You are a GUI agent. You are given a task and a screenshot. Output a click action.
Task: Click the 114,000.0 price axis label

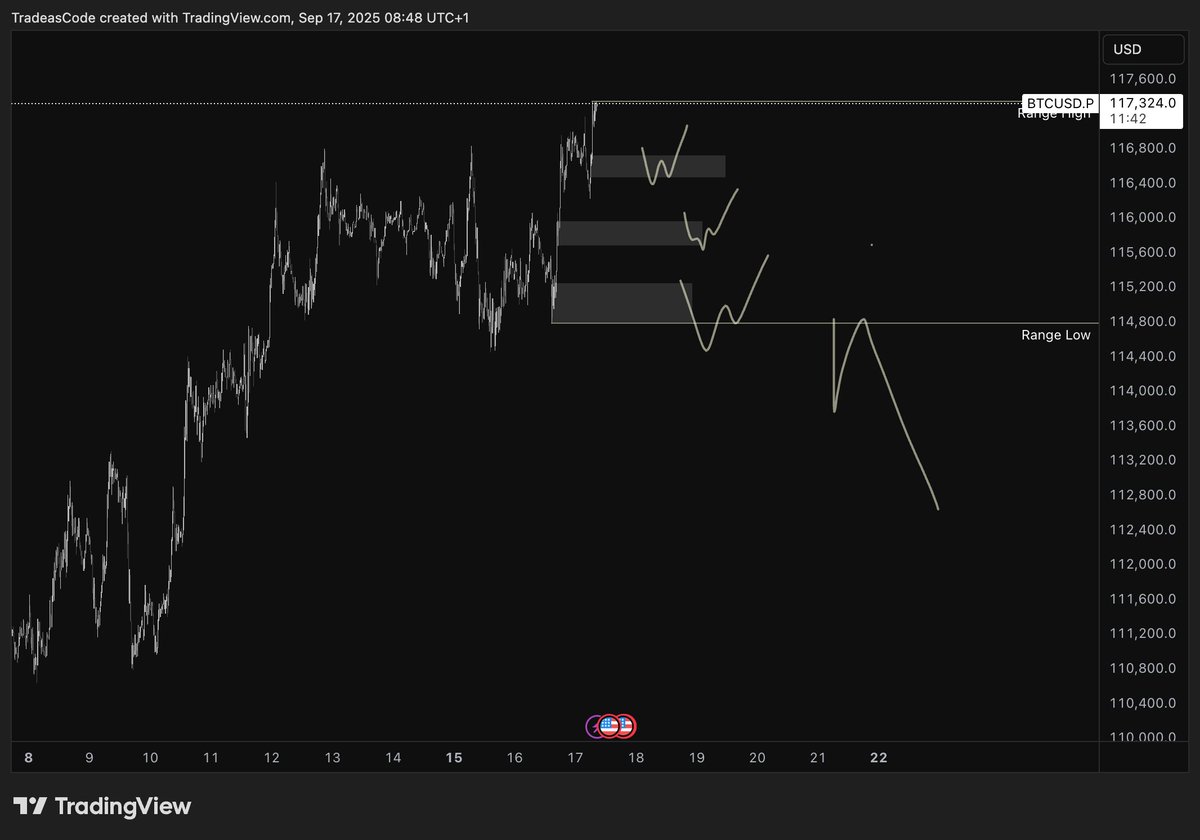[1142, 391]
